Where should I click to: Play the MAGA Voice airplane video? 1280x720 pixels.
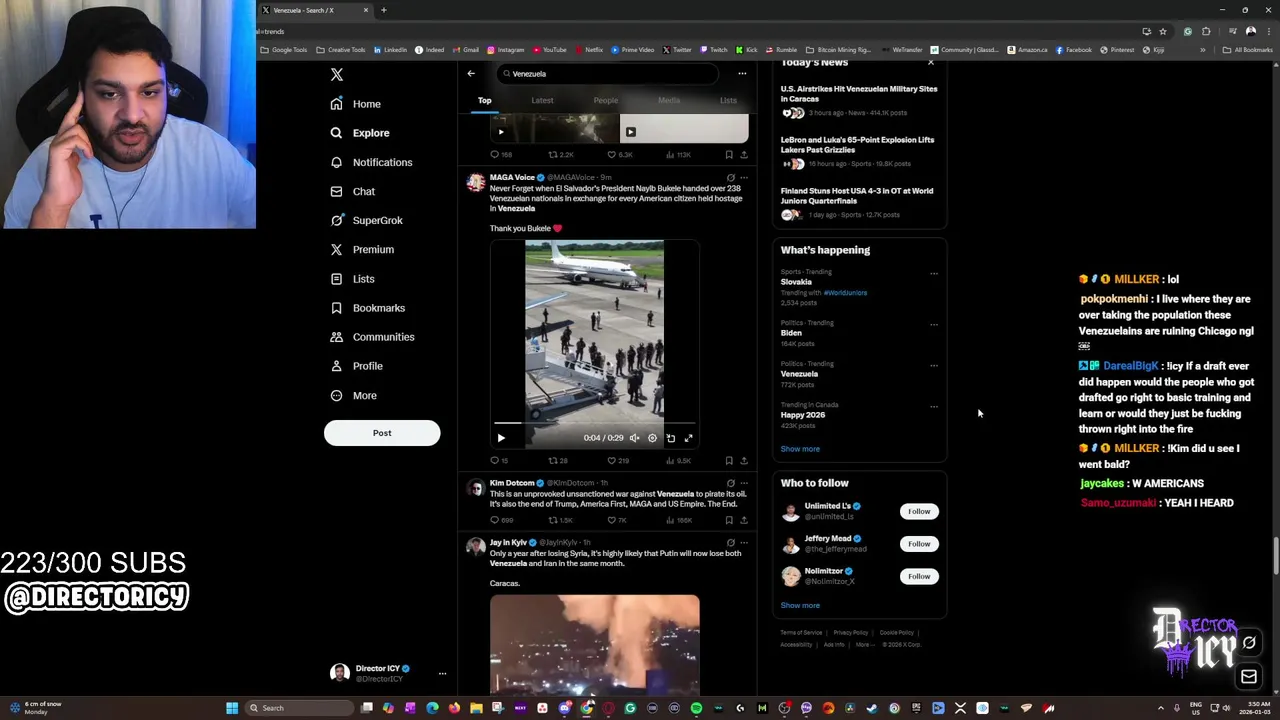coord(501,437)
